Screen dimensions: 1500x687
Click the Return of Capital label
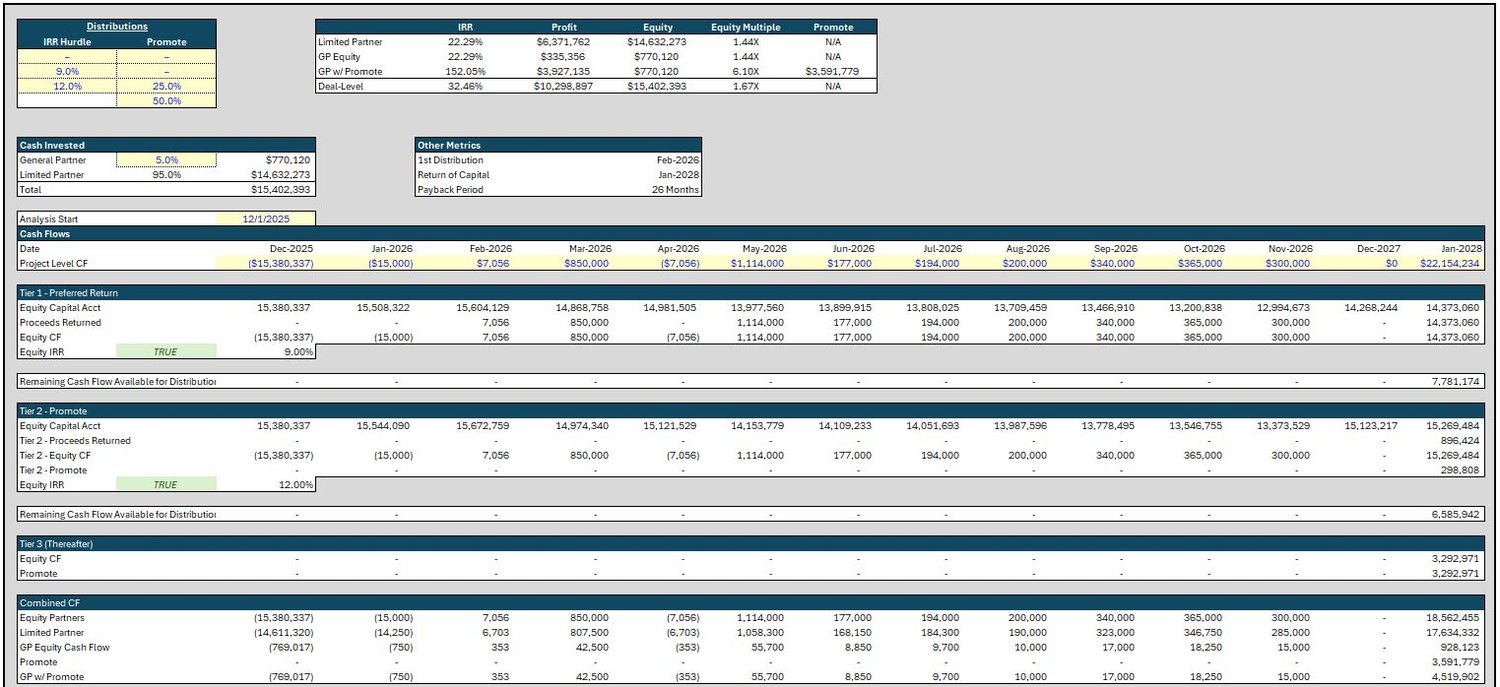tap(451, 175)
